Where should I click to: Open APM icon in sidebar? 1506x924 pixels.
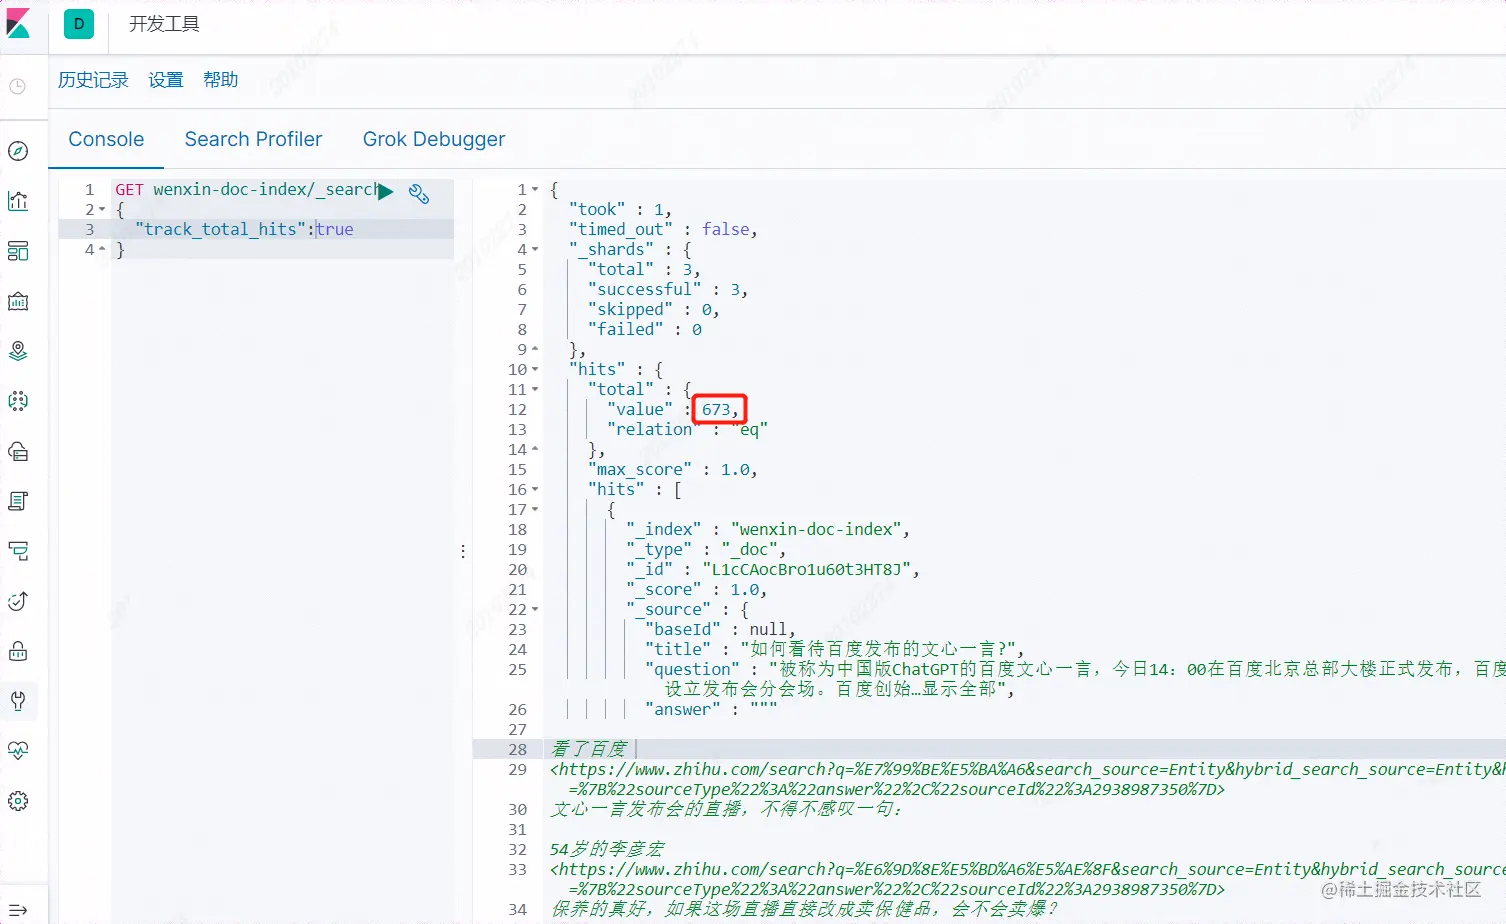point(18,551)
